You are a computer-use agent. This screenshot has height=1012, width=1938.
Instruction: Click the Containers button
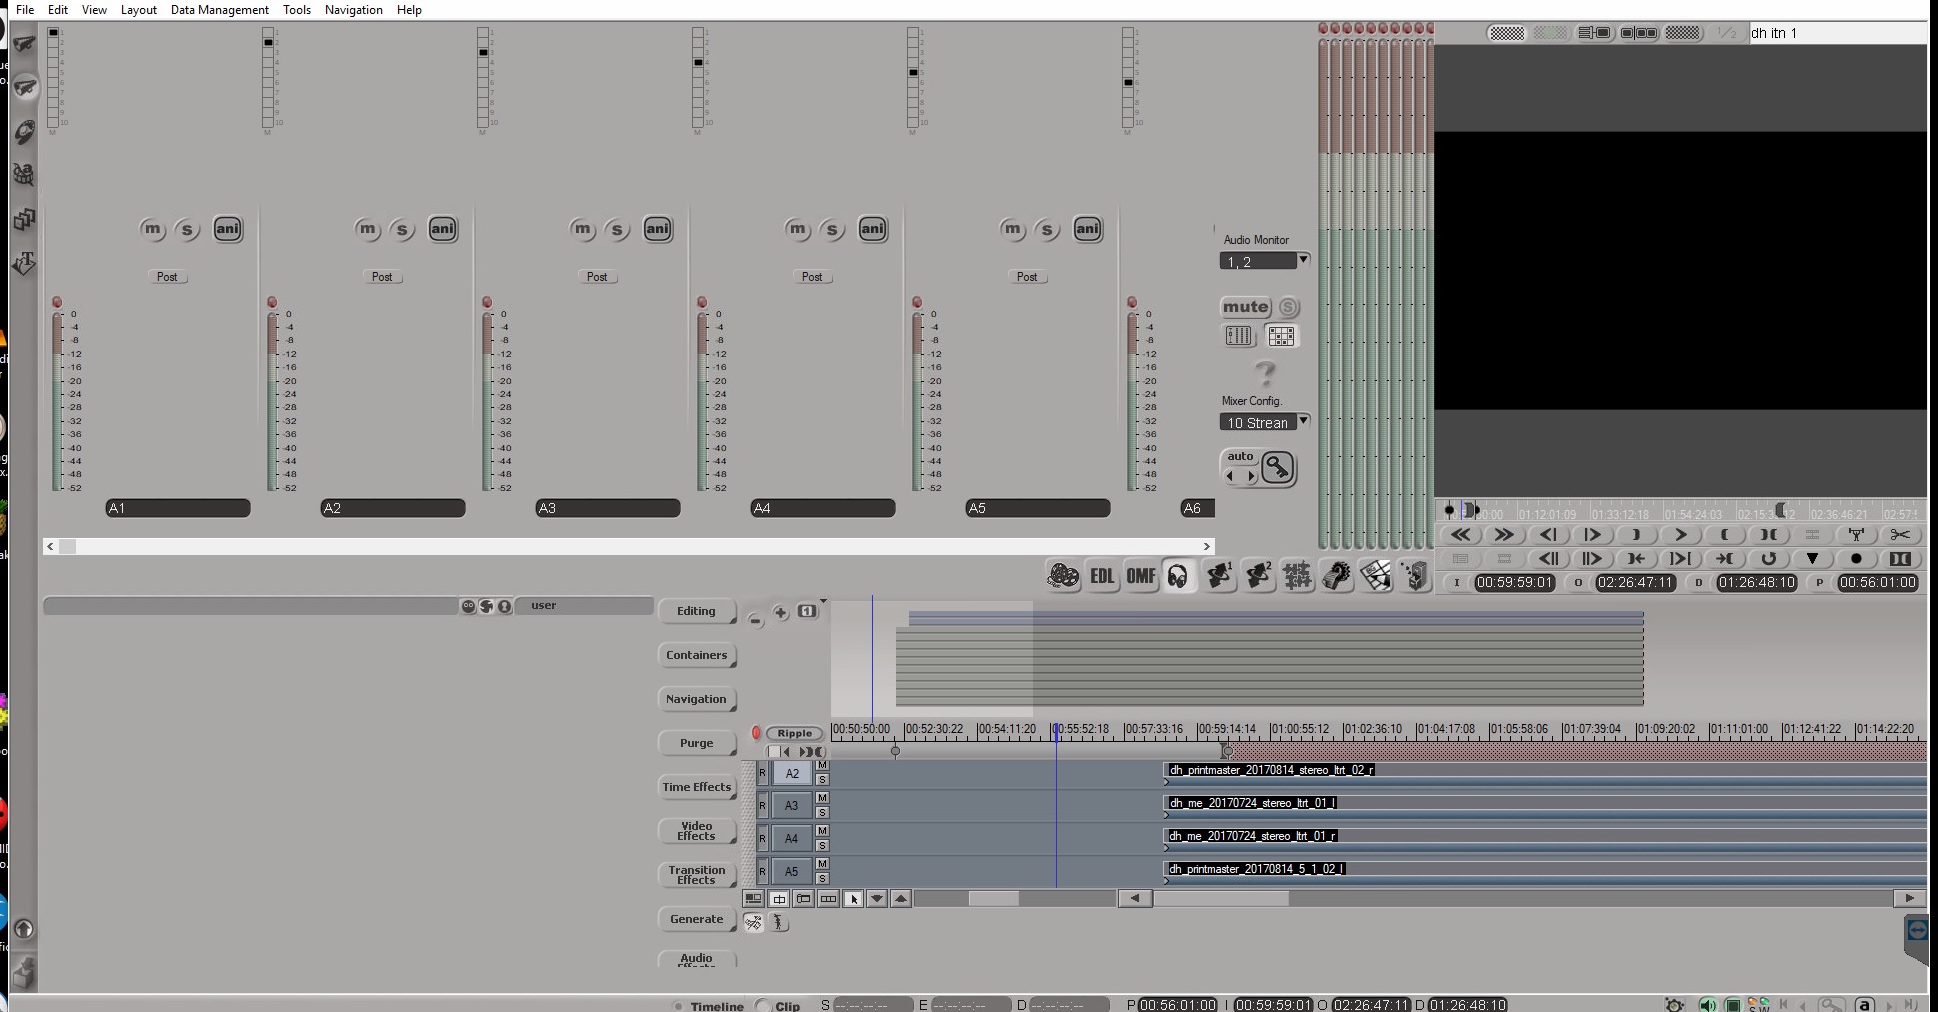coord(697,655)
